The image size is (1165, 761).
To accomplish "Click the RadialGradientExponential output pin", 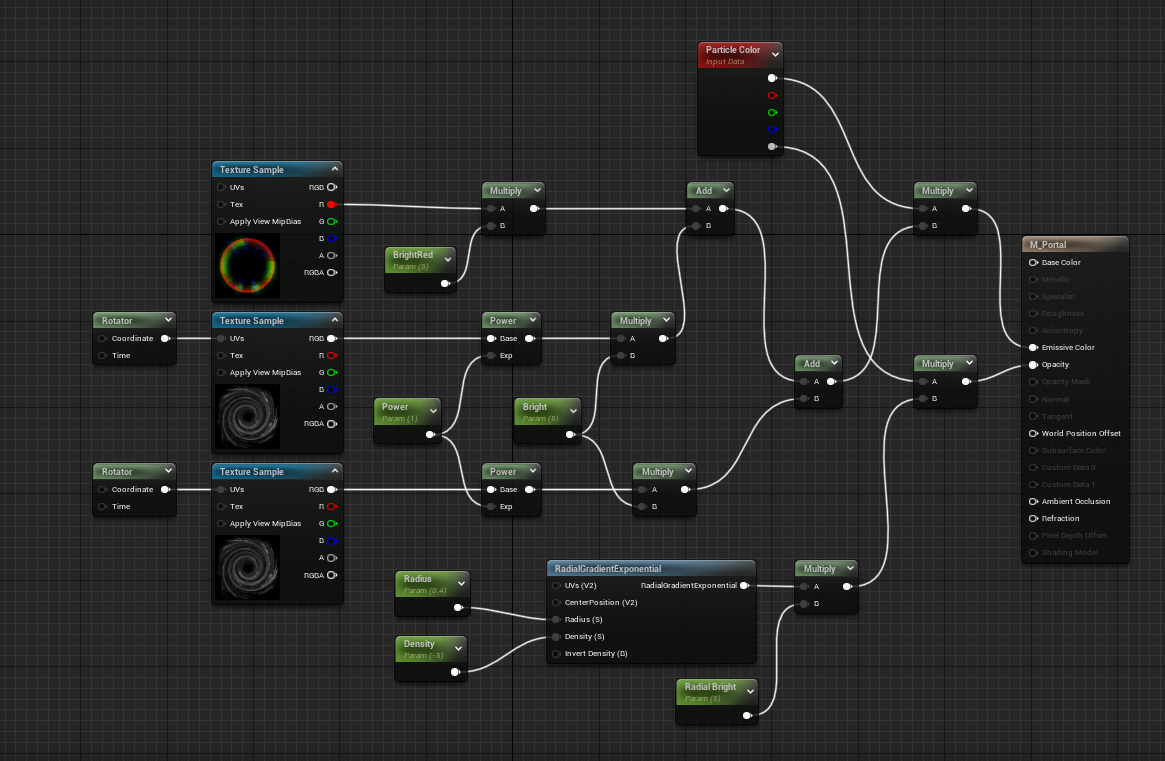I will pos(744,586).
